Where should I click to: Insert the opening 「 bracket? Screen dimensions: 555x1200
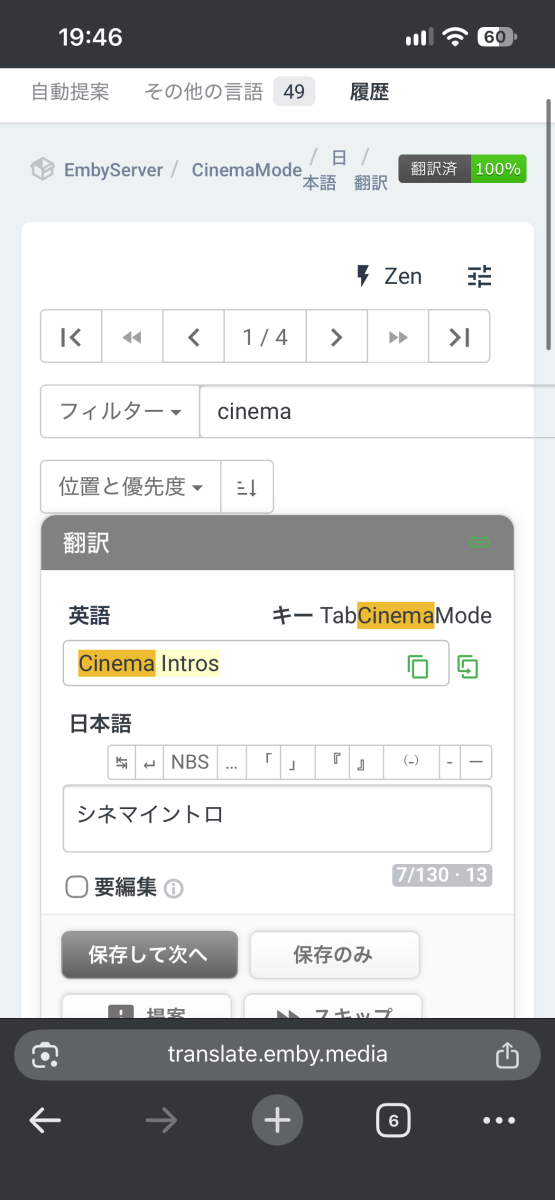[262, 762]
